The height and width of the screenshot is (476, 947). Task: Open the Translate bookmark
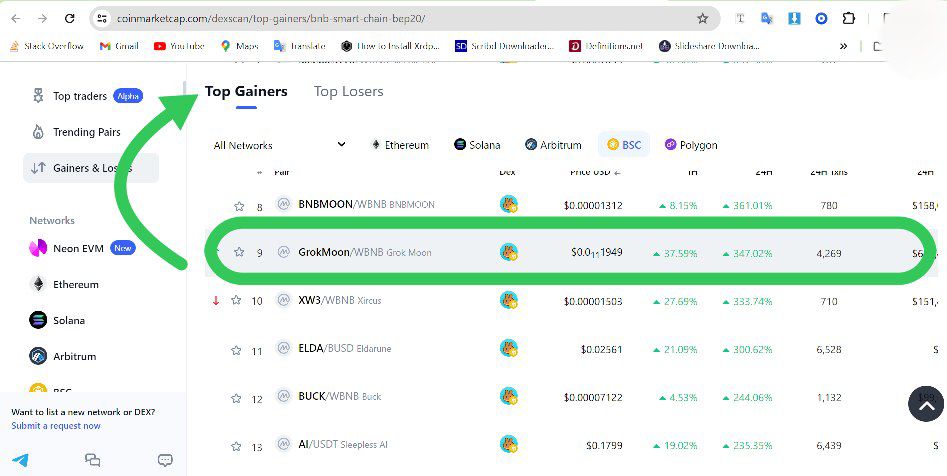(300, 46)
